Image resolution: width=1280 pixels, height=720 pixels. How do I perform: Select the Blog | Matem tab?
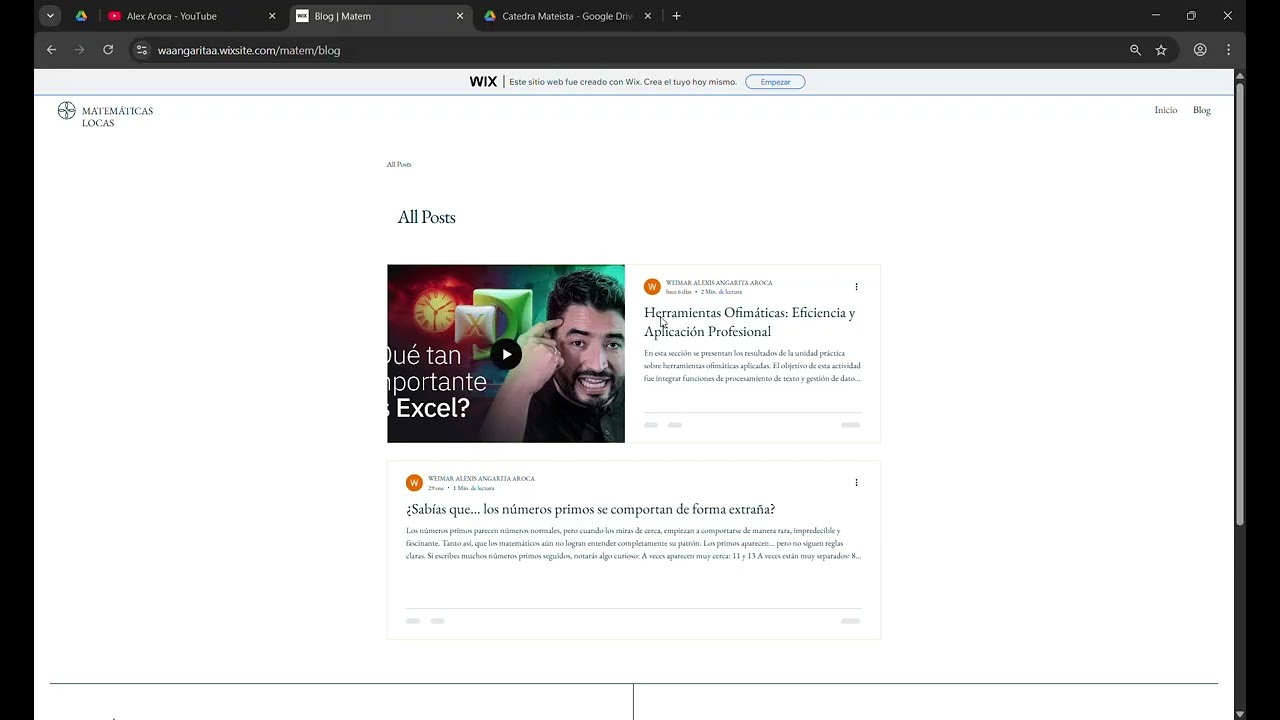tap(380, 16)
